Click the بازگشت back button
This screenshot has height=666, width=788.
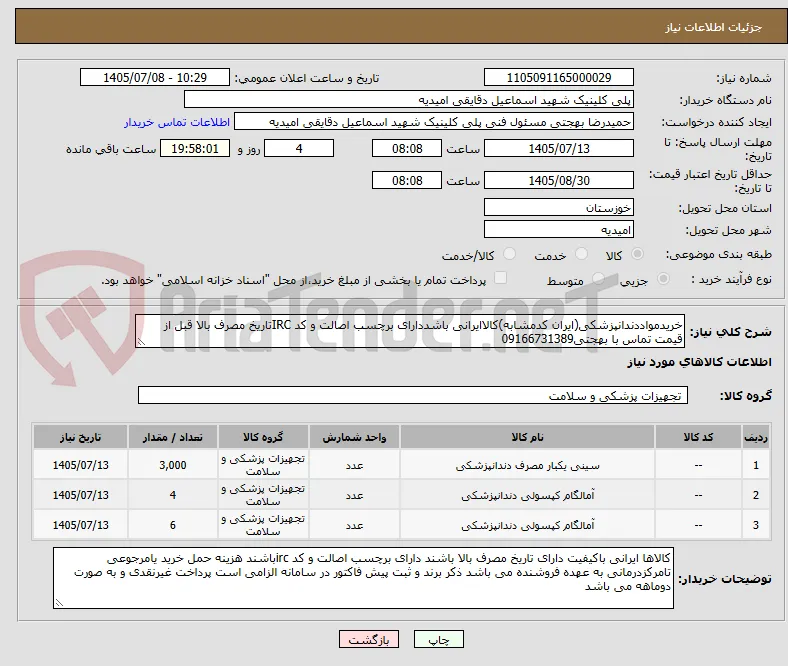pos(369,639)
